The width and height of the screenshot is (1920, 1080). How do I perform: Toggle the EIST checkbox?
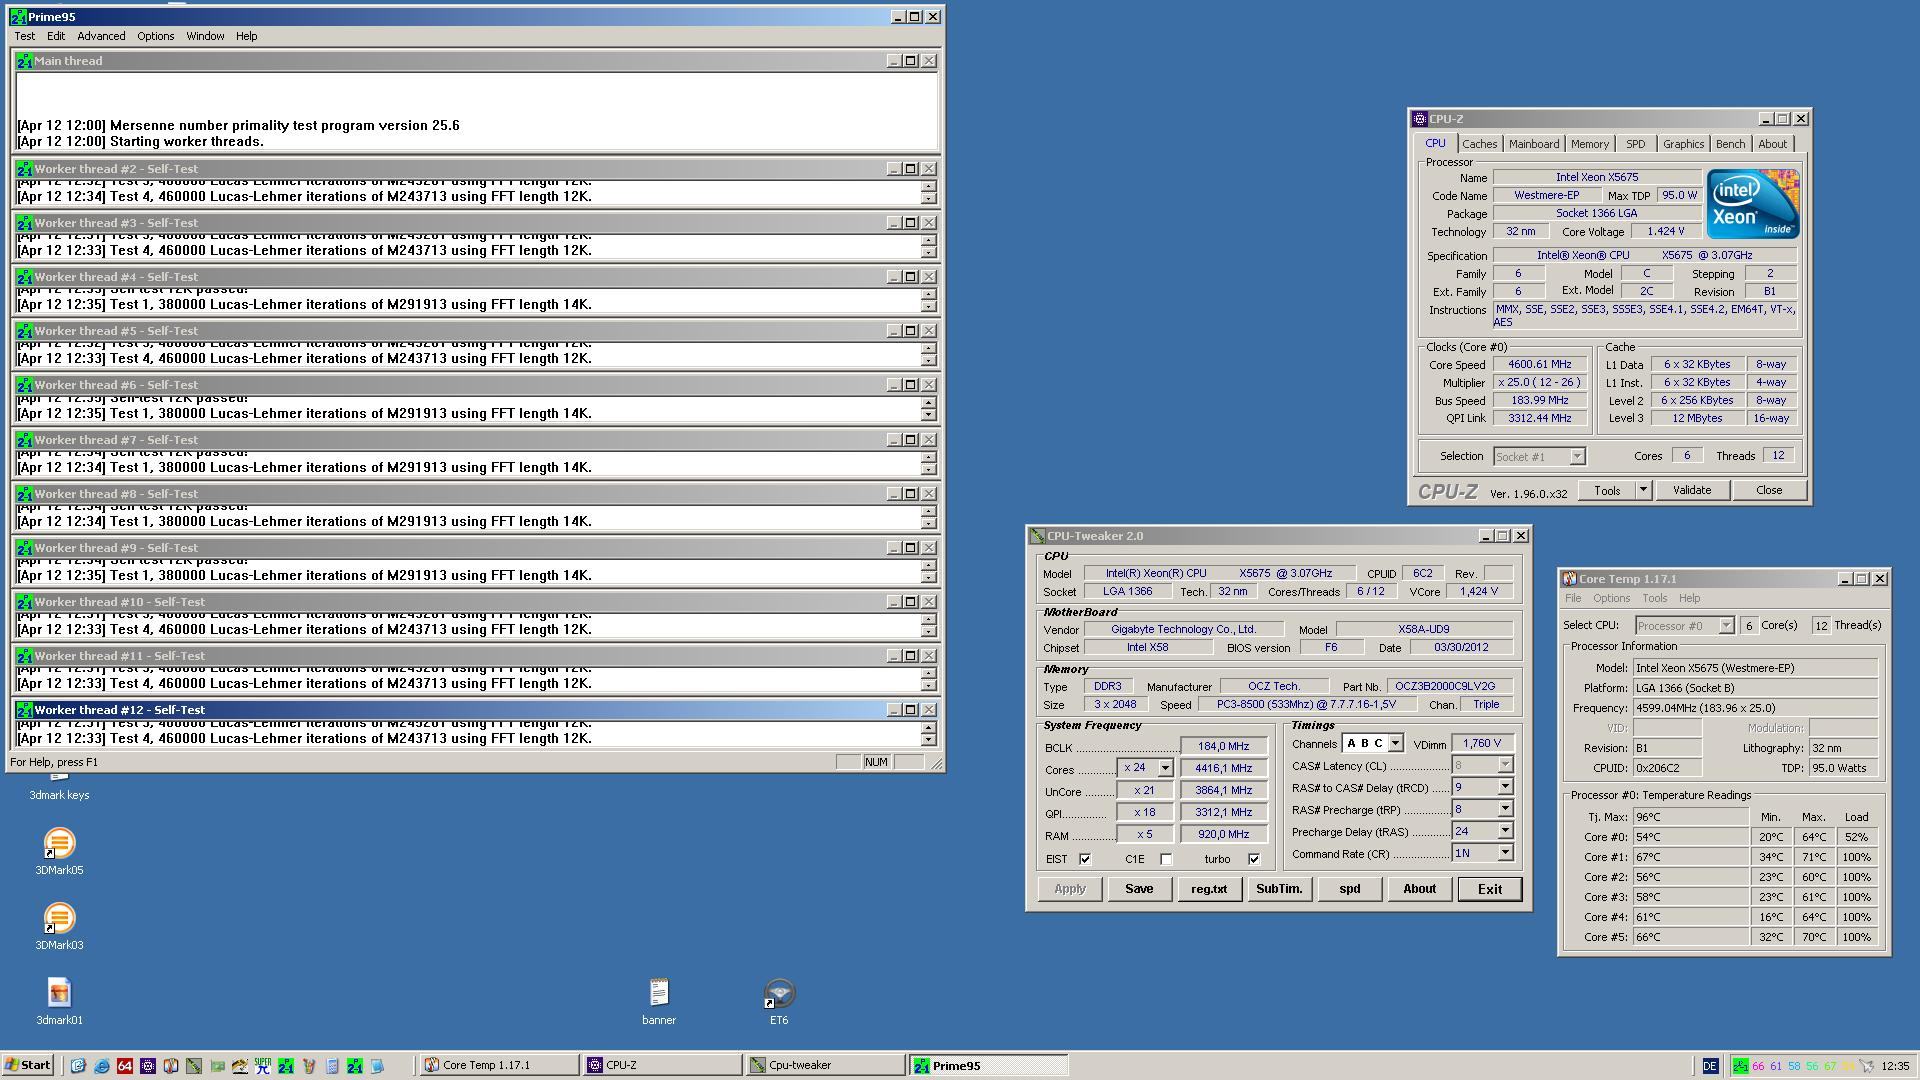click(x=1085, y=859)
